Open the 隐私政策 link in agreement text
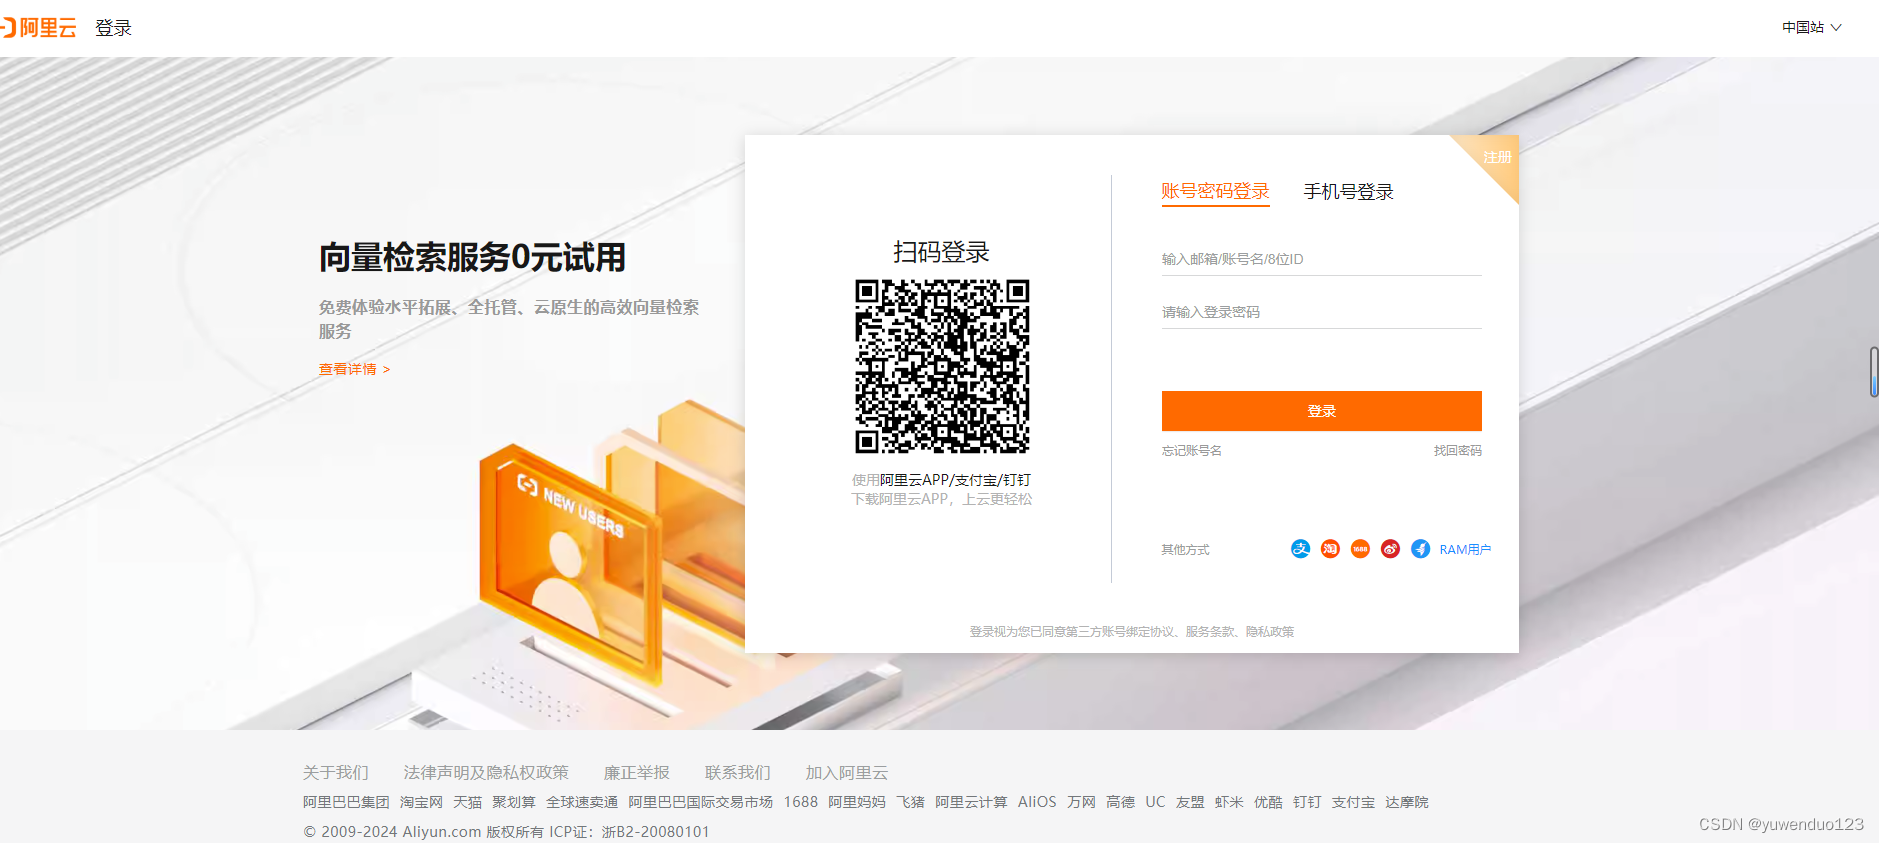The image size is (1879, 843). click(1270, 632)
